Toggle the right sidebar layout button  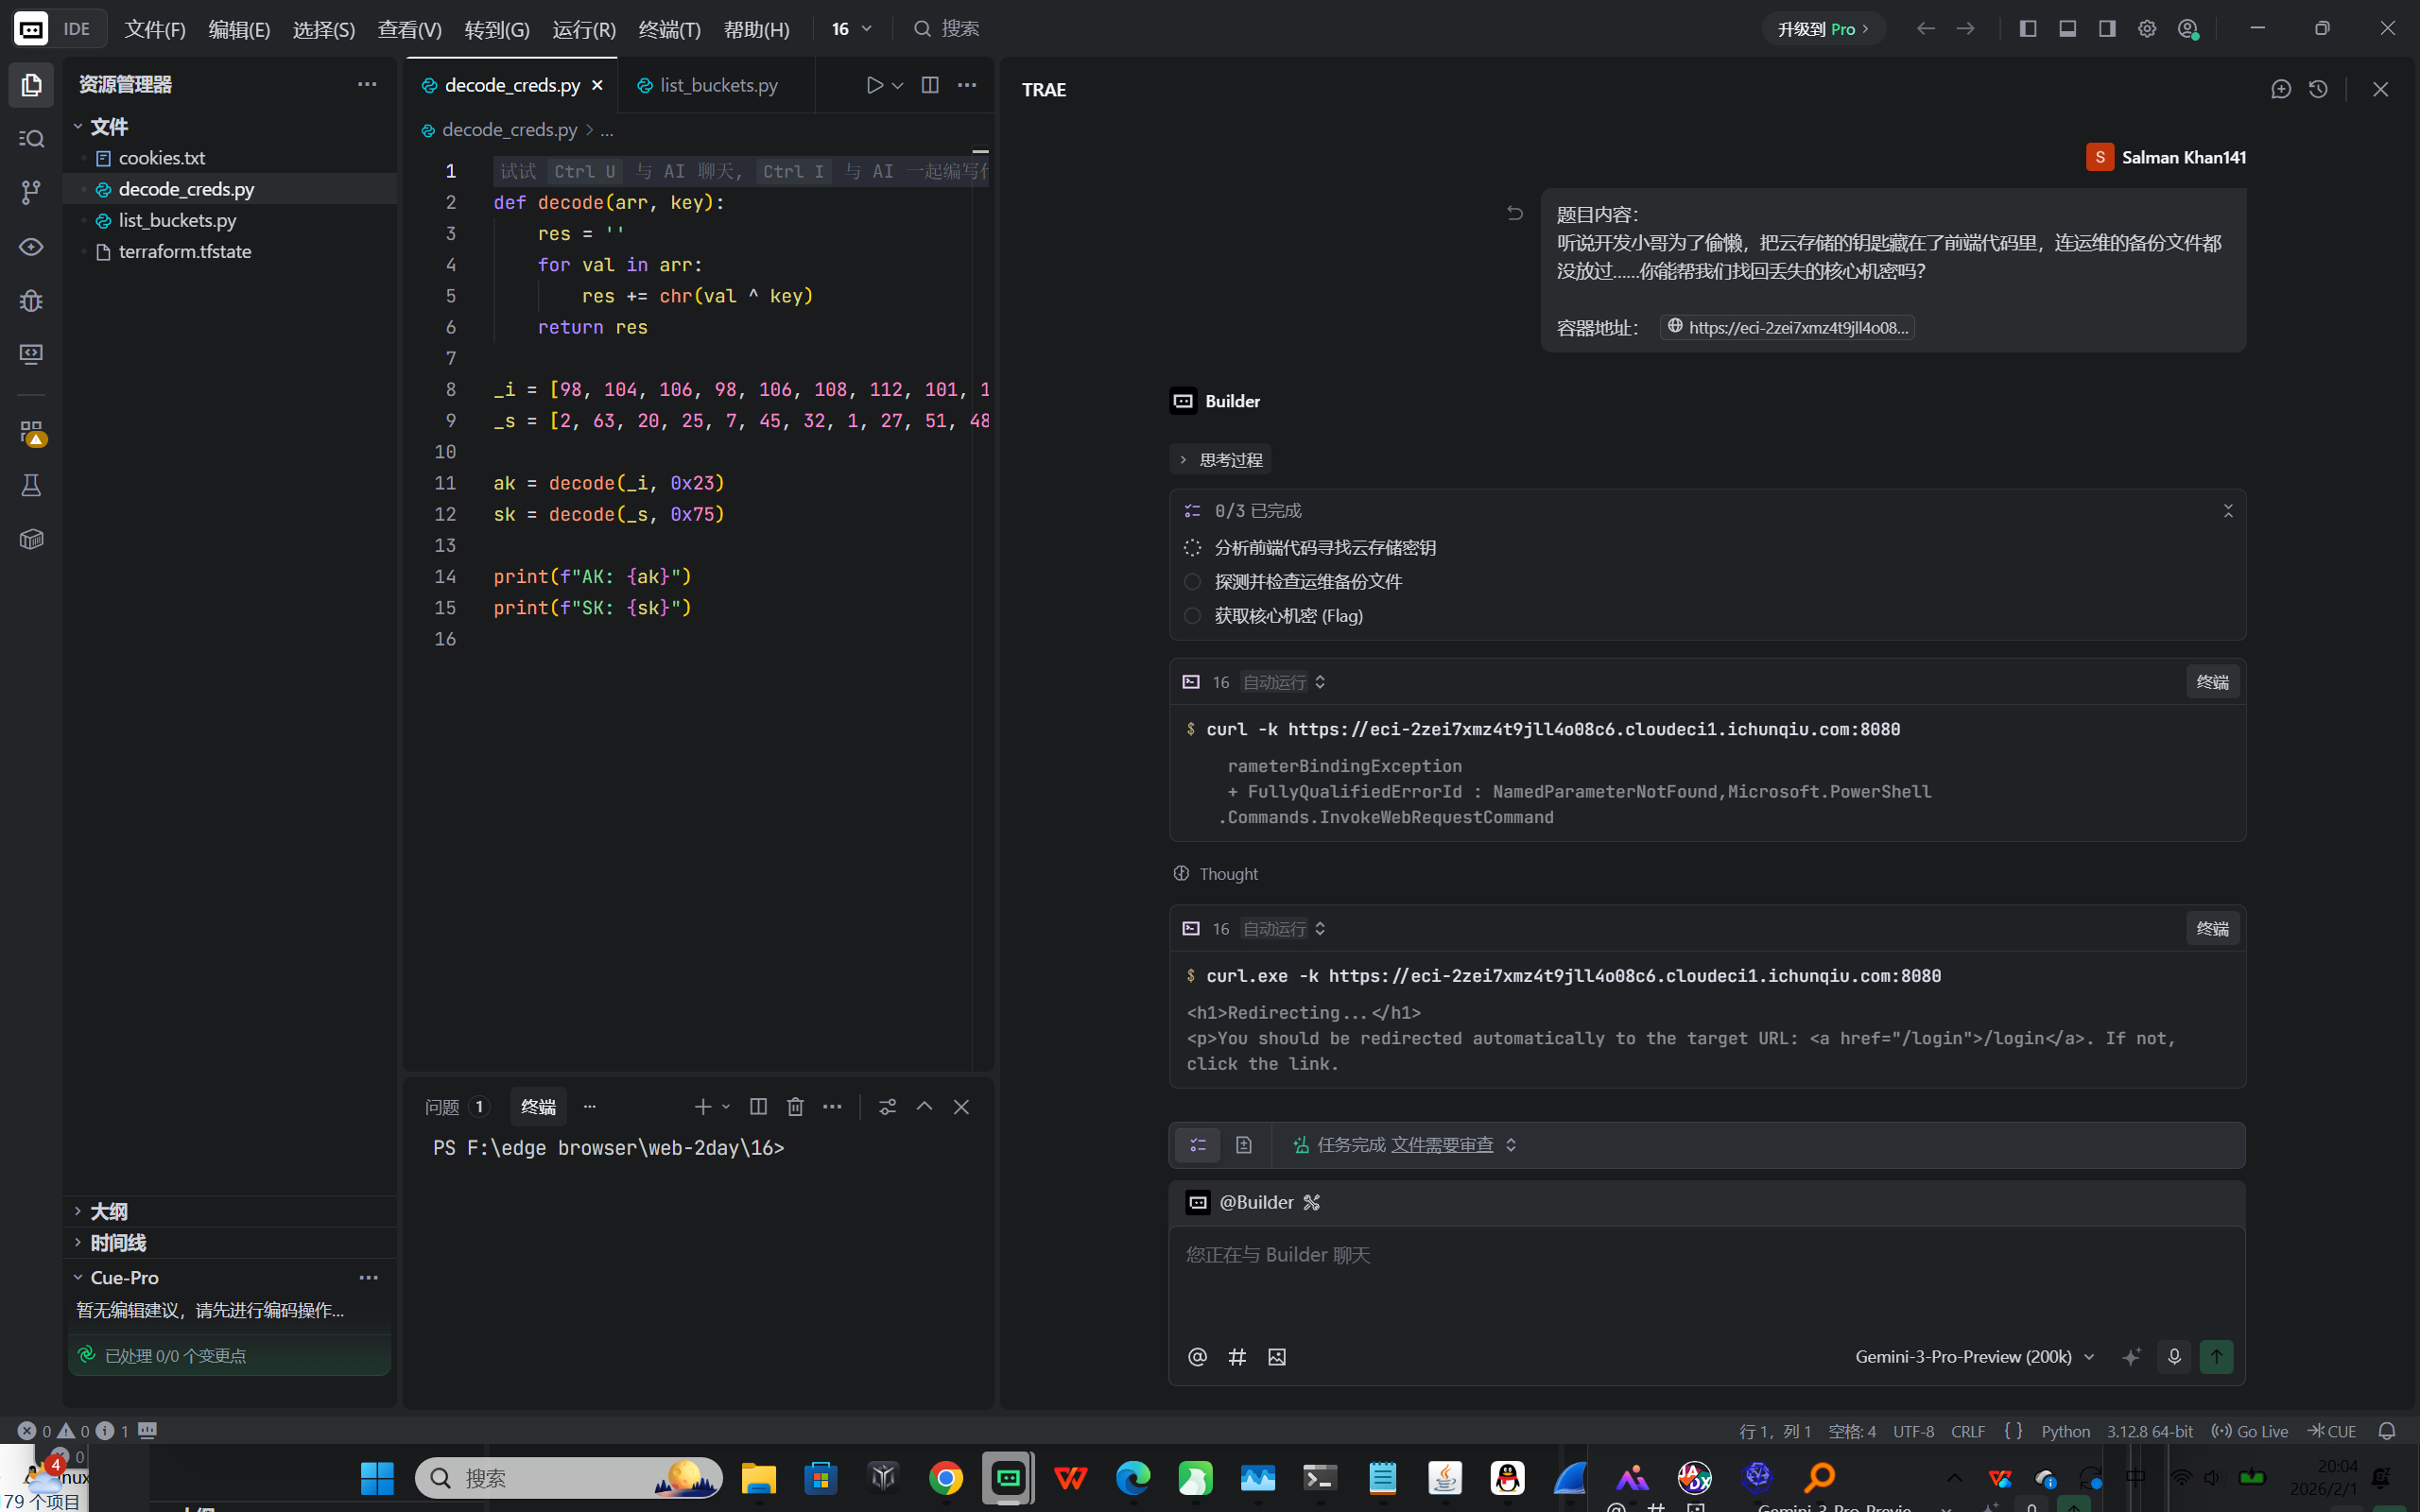[2107, 29]
